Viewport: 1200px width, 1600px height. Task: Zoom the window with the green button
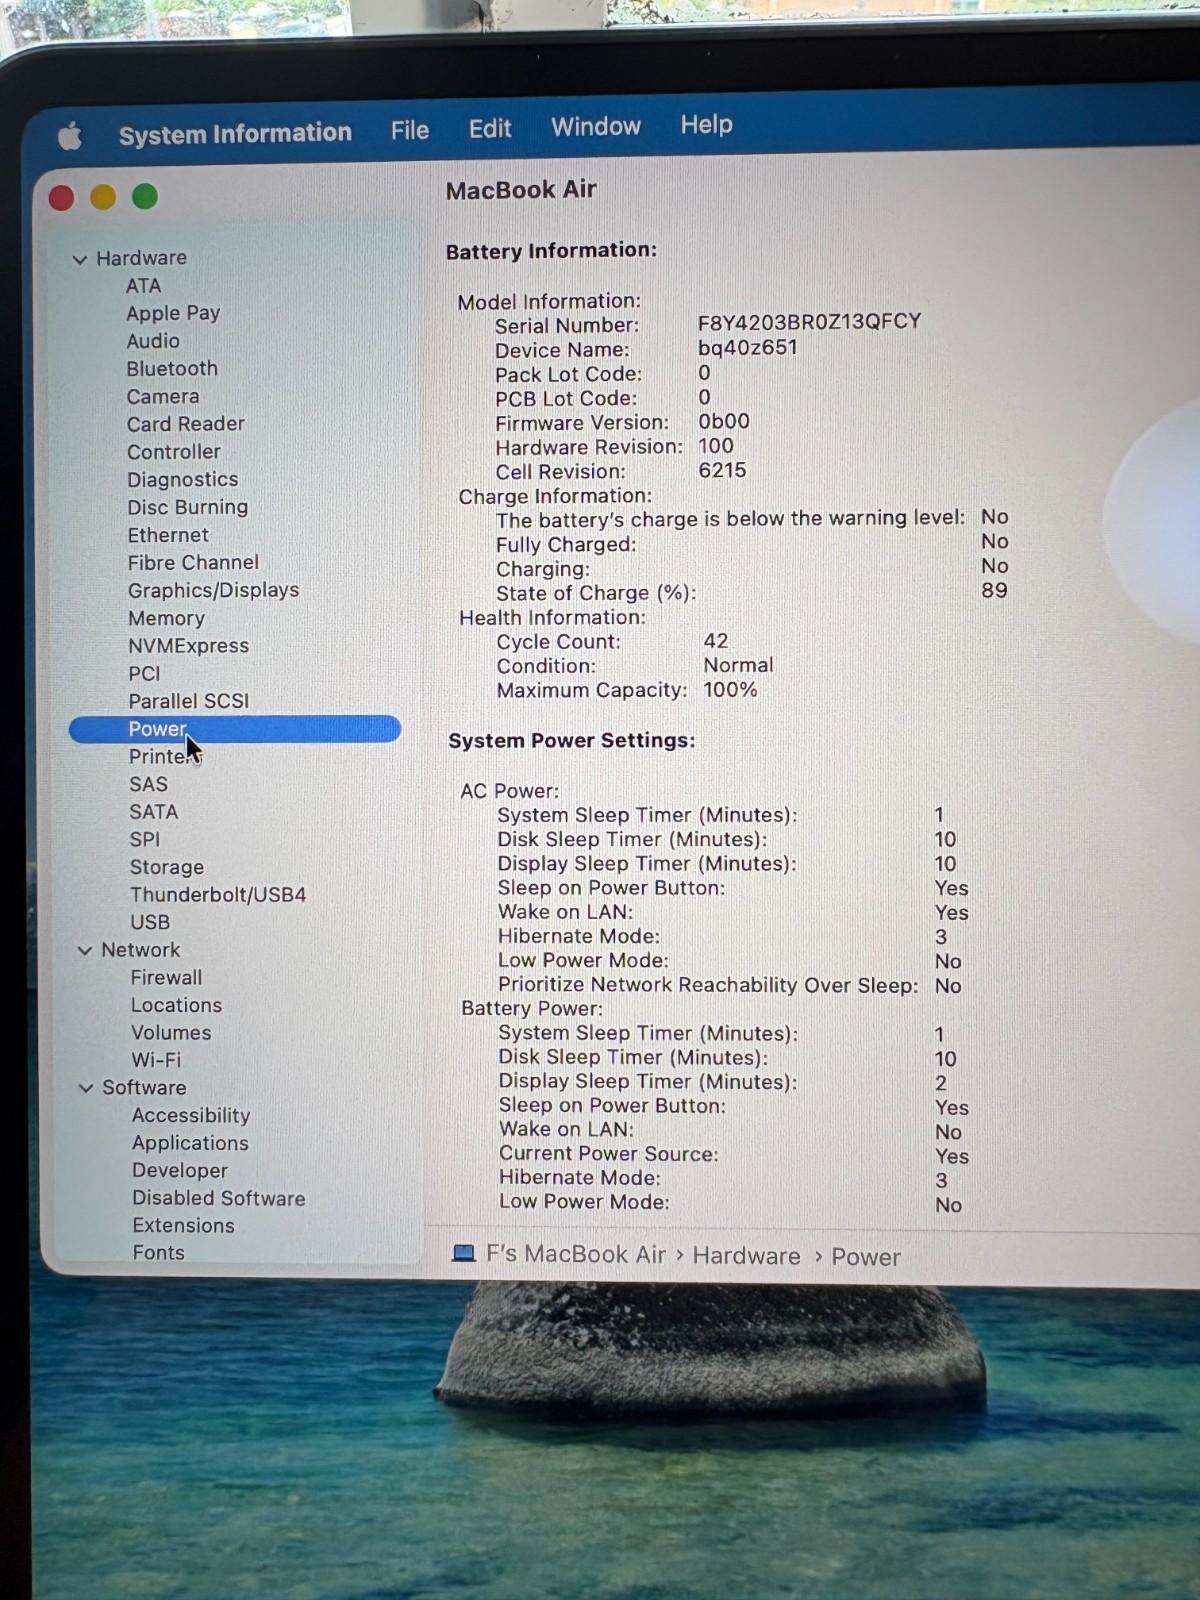point(145,196)
